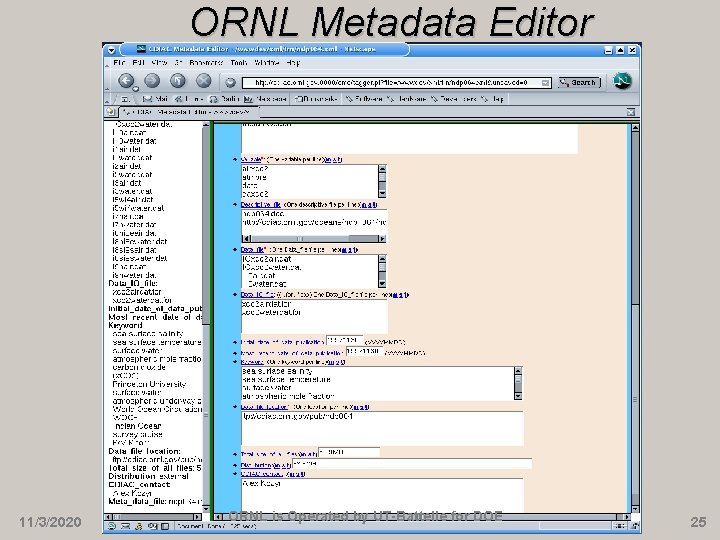
Task: Click the Data_file field link
Action: 253,249
